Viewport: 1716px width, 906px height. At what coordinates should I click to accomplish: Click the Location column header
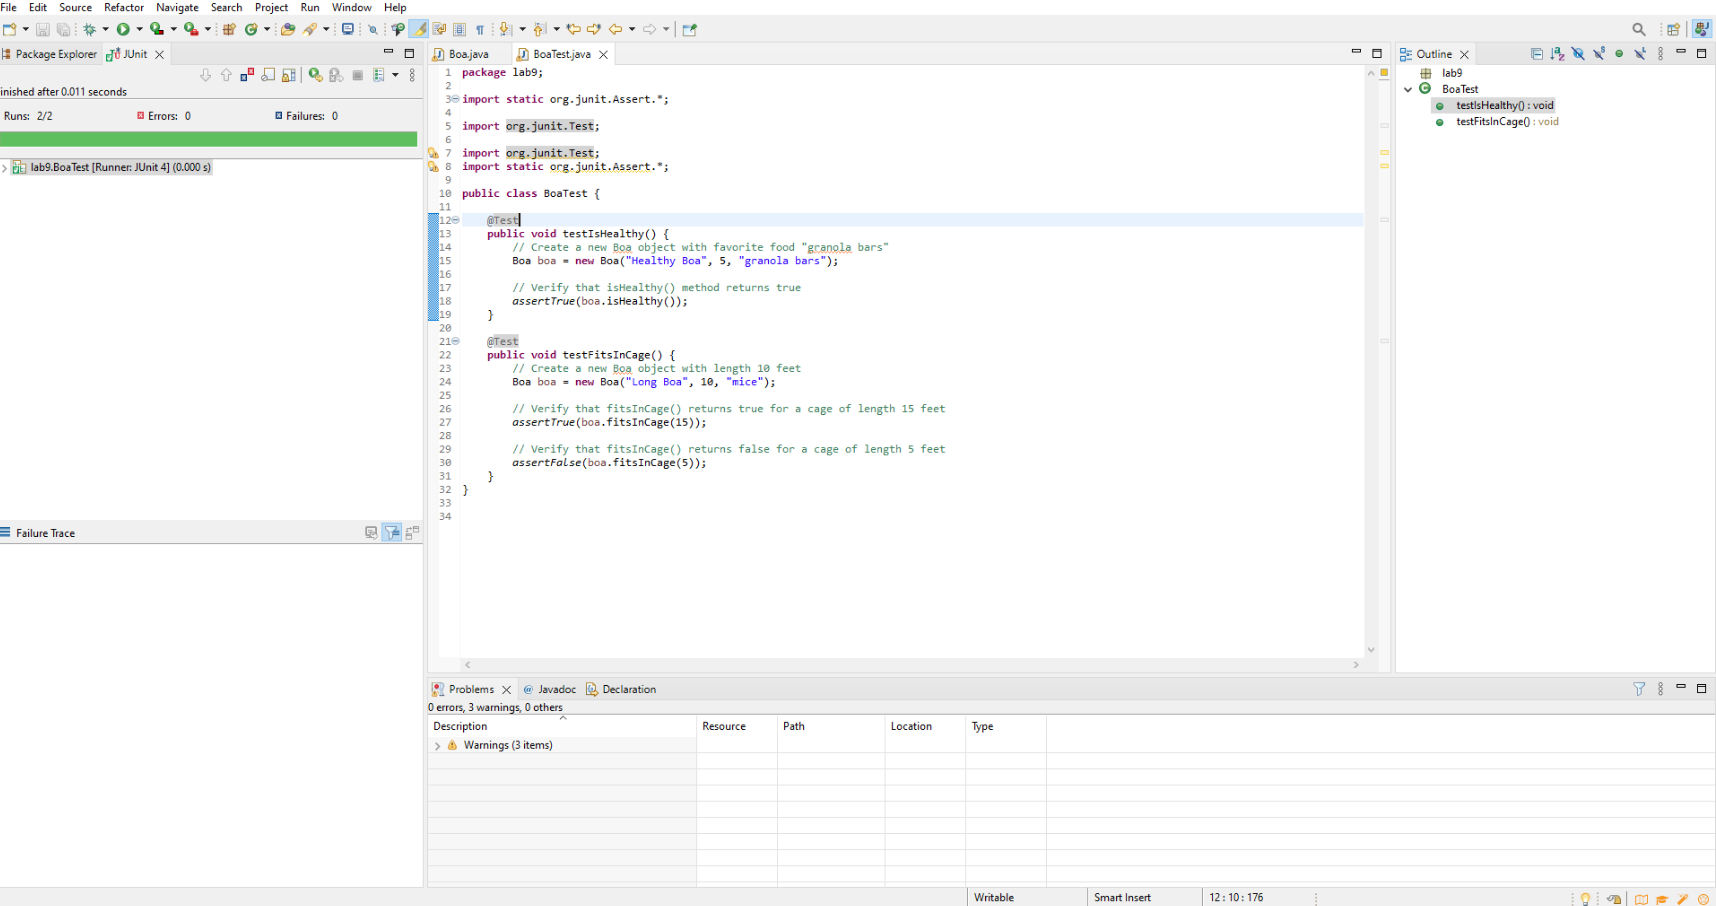click(925, 726)
